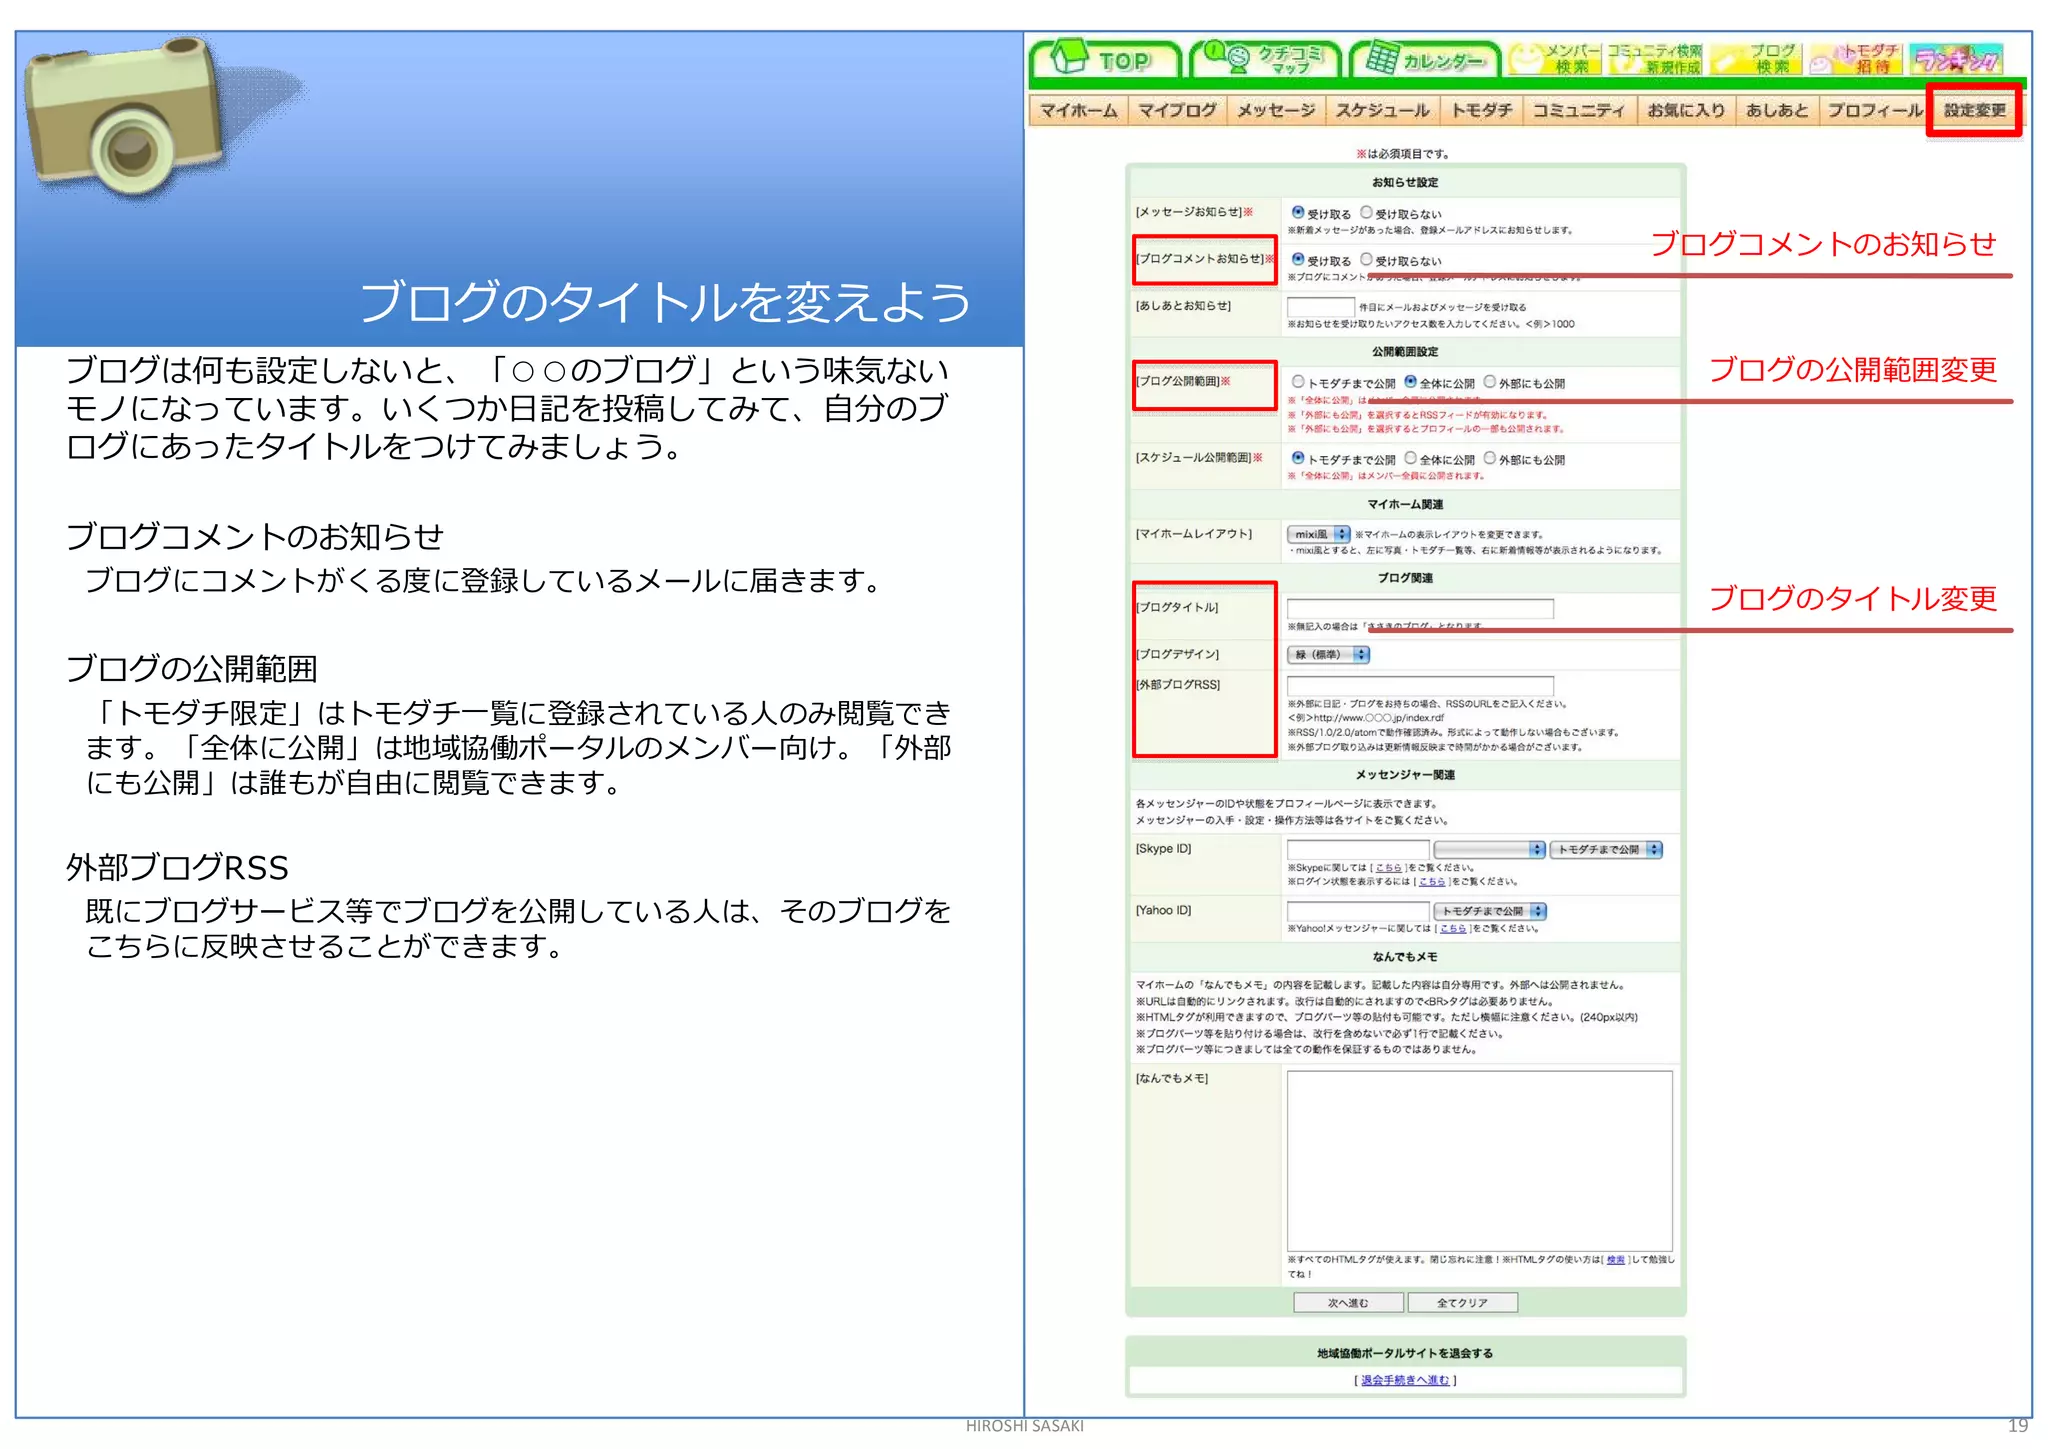Open the TOP house icon tab

coord(1105,59)
